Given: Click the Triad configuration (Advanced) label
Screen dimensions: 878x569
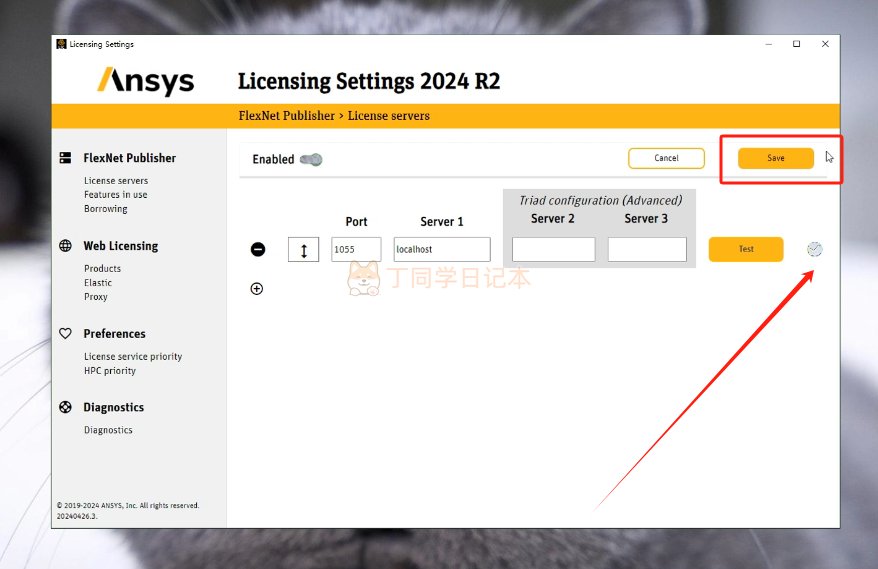Looking at the screenshot, I should (600, 200).
